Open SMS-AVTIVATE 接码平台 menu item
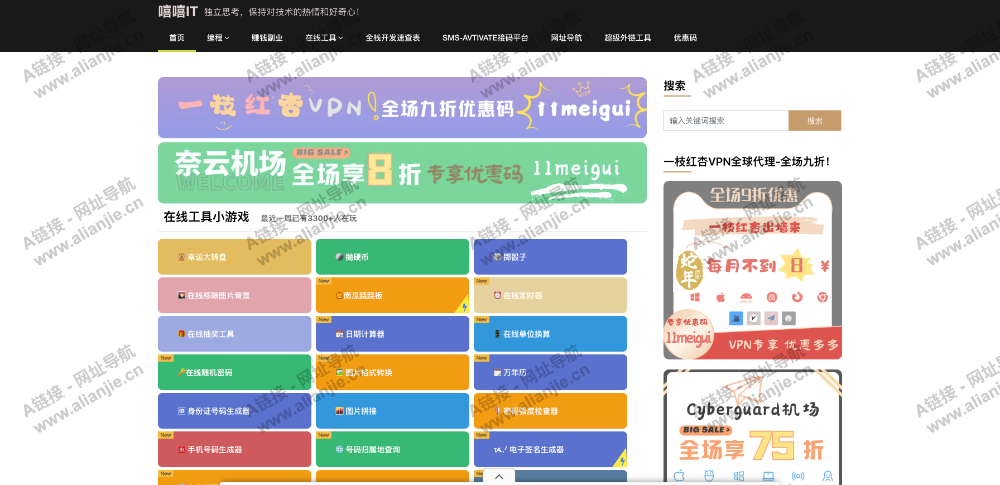This screenshot has width=1000, height=485. pos(485,38)
